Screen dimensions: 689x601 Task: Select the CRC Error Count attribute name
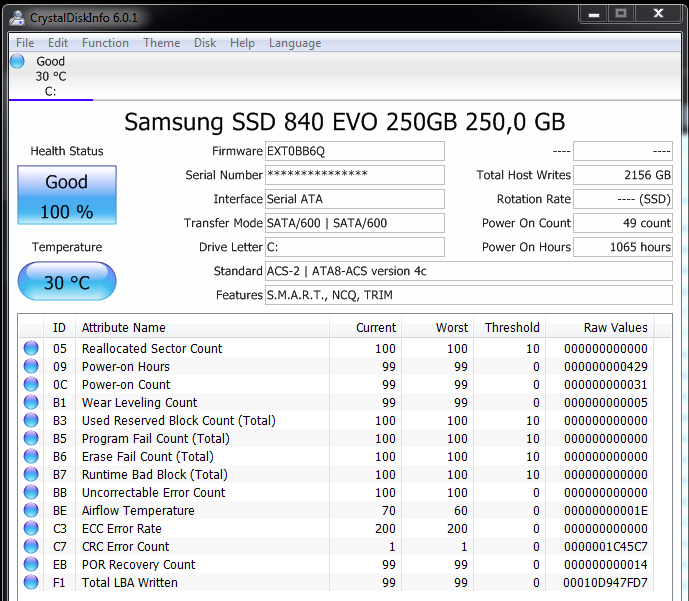pos(126,547)
